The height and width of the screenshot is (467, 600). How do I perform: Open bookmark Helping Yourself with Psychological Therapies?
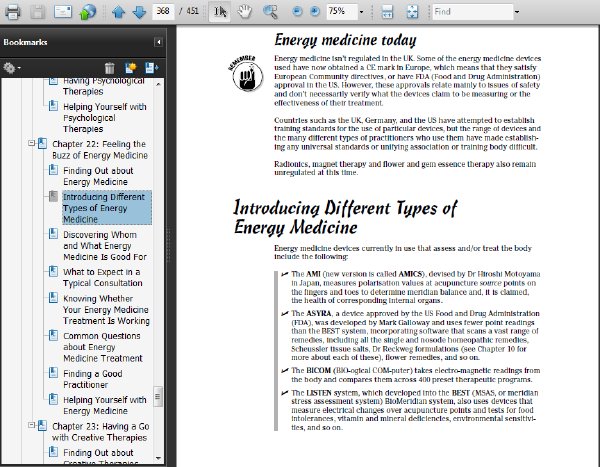pyautogui.click(x=104, y=118)
